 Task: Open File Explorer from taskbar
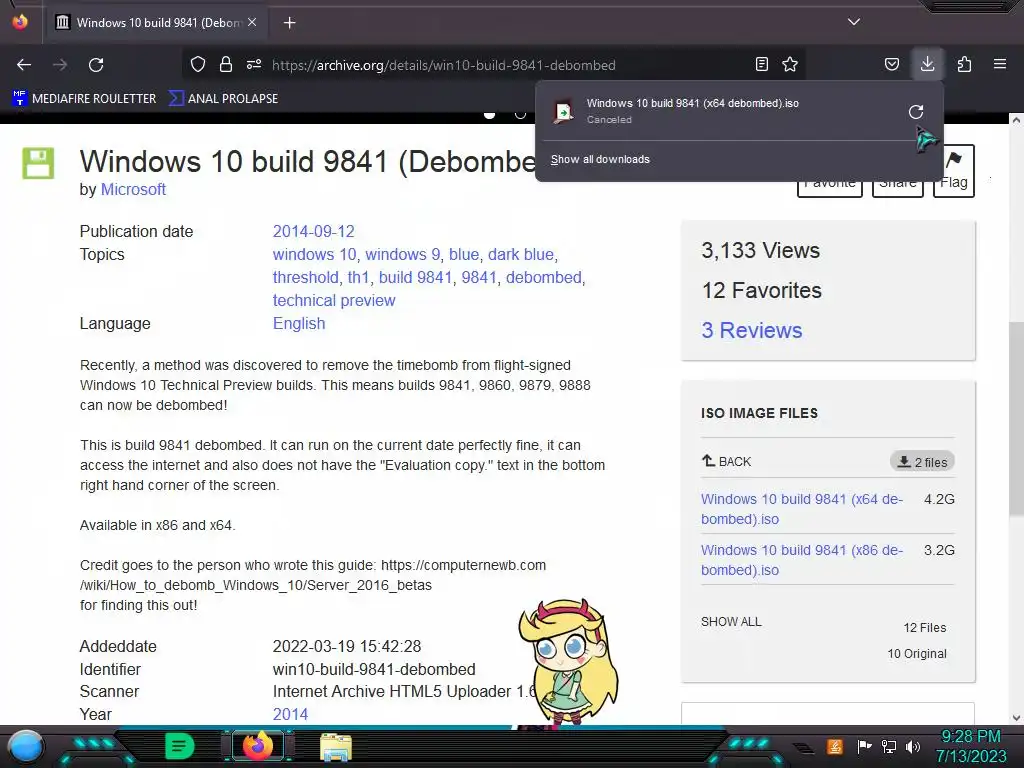(336, 747)
